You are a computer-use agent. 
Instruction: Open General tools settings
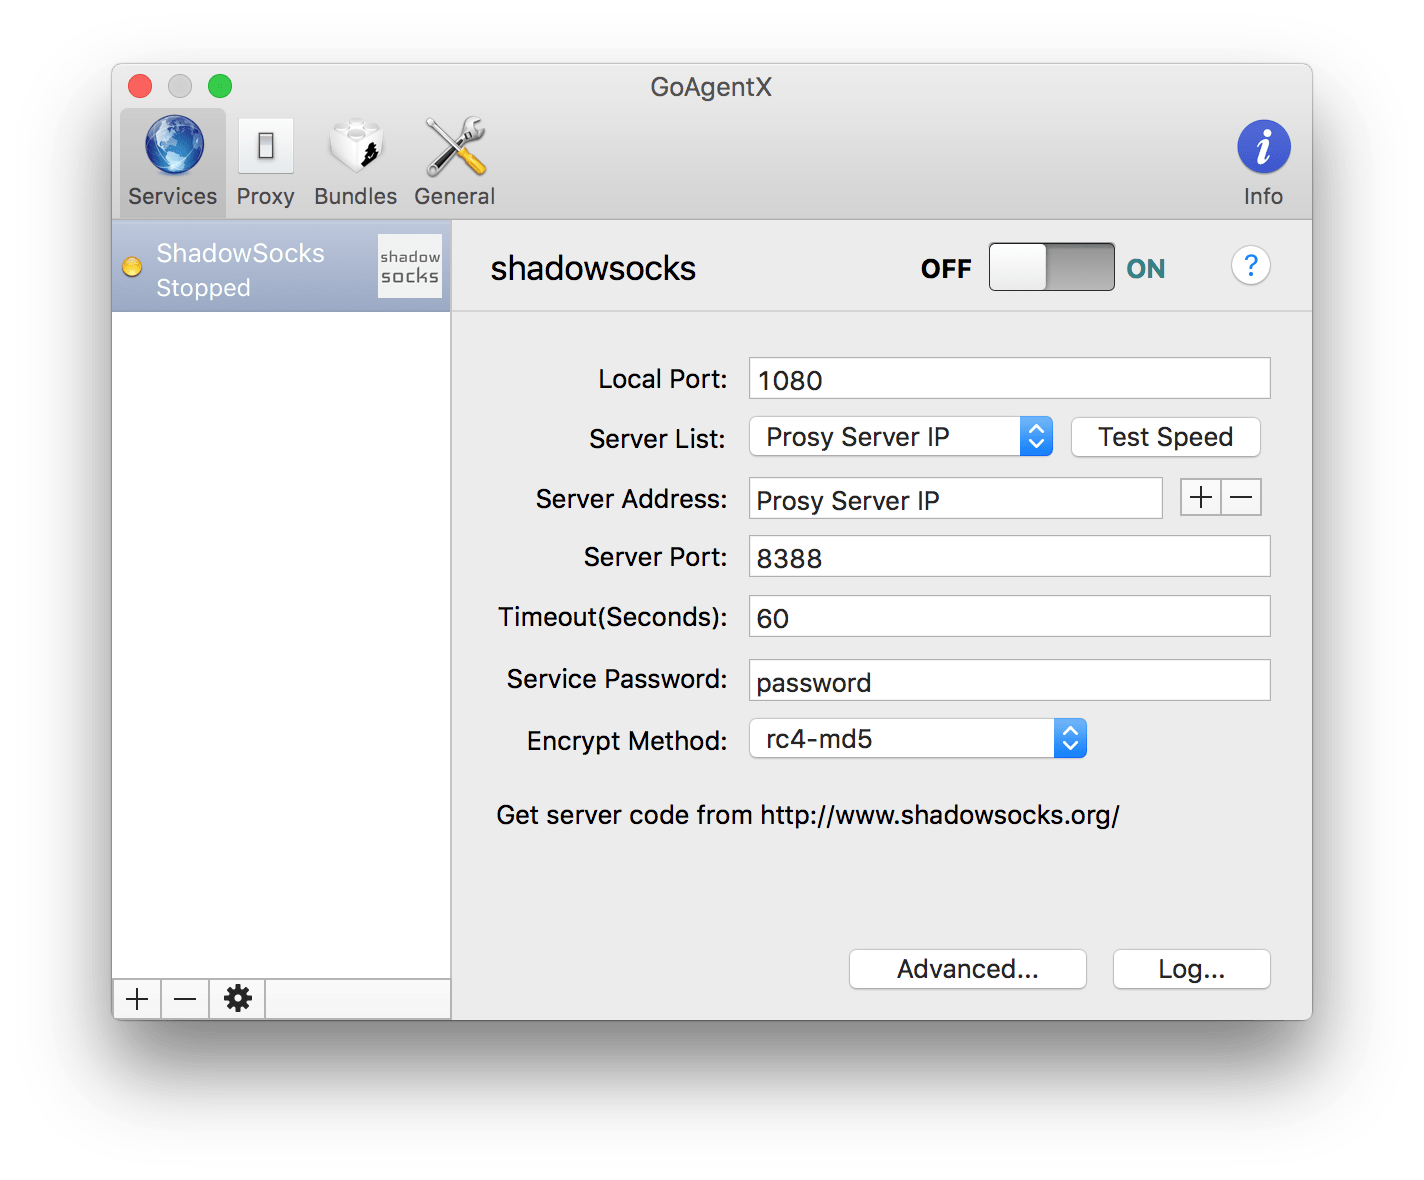[x=455, y=162]
